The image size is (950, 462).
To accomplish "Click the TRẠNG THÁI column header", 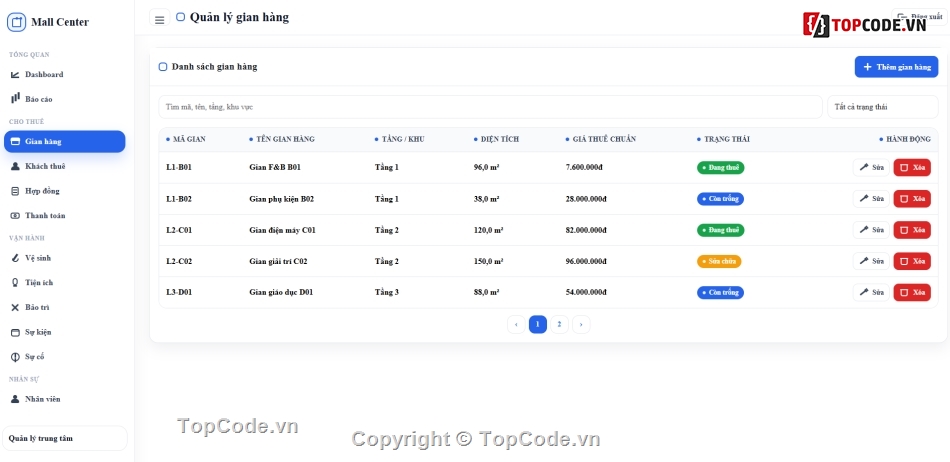I will [x=723, y=139].
